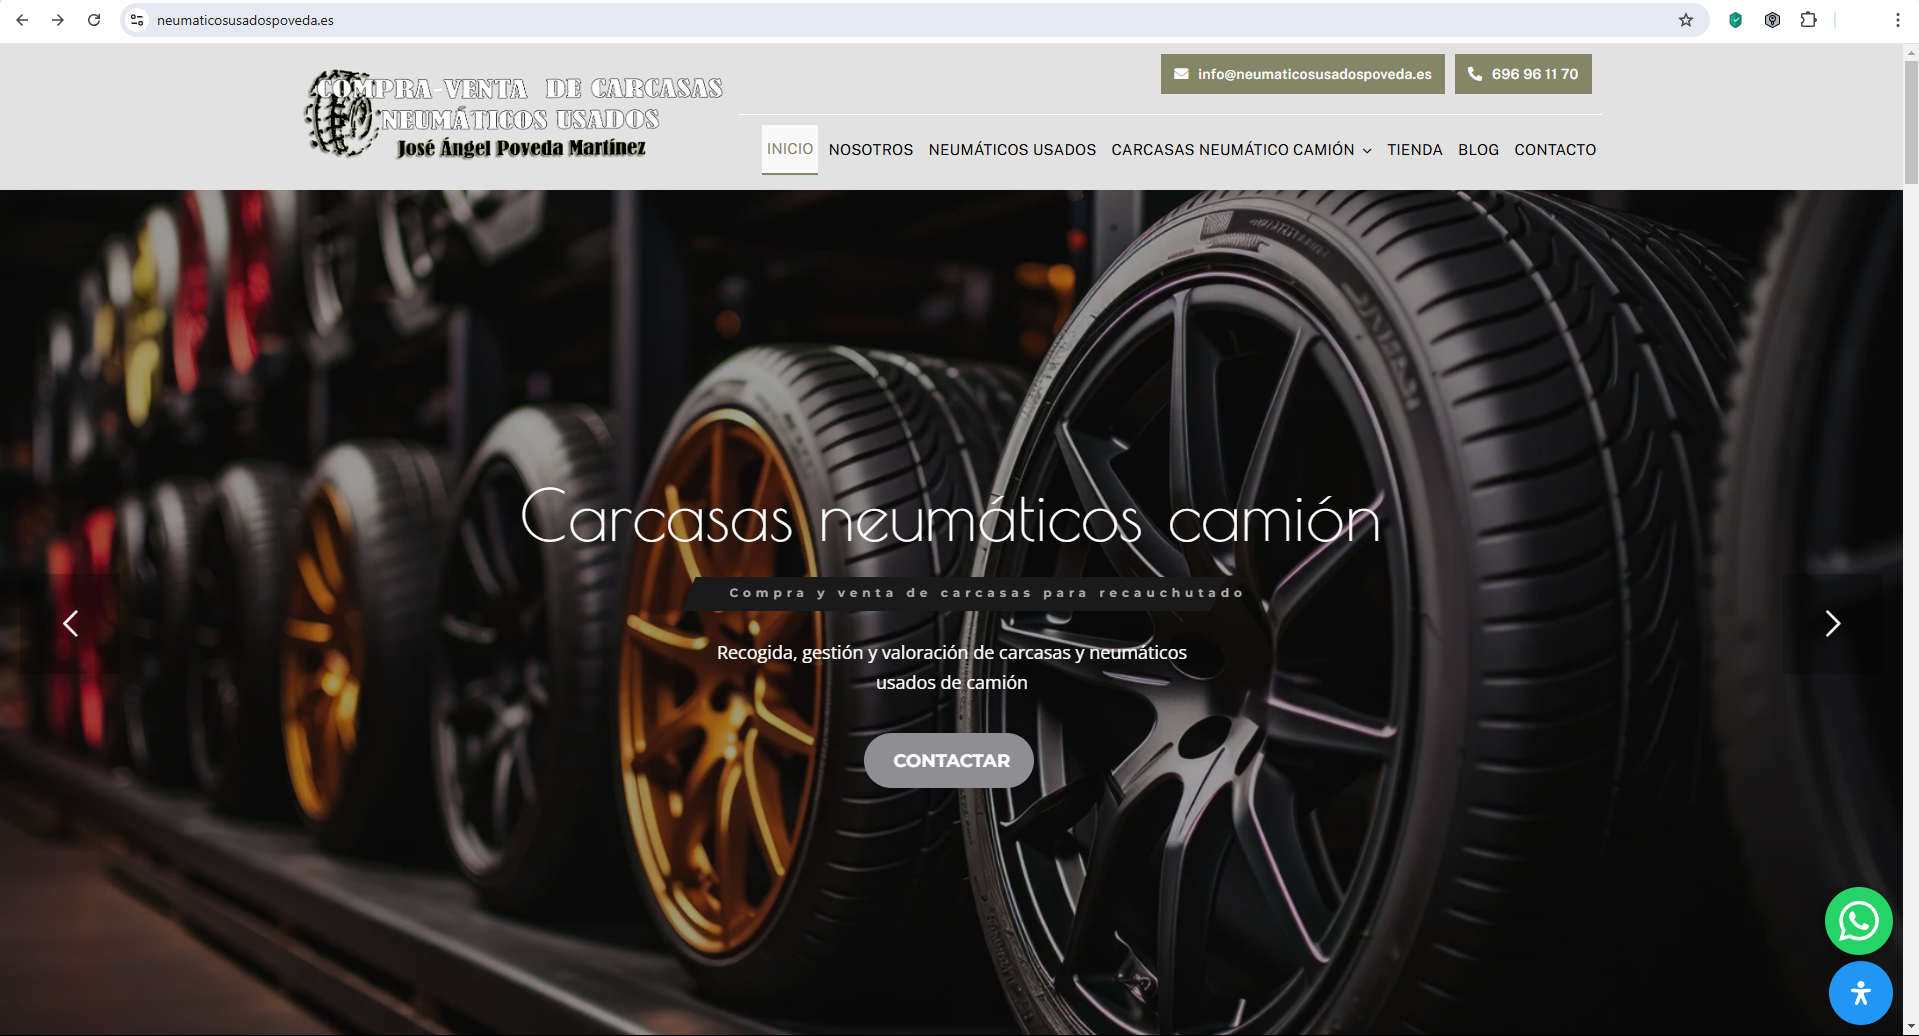The height and width of the screenshot is (1036, 1919).
Task: Open the CONTACTO menu item
Action: click(1555, 150)
